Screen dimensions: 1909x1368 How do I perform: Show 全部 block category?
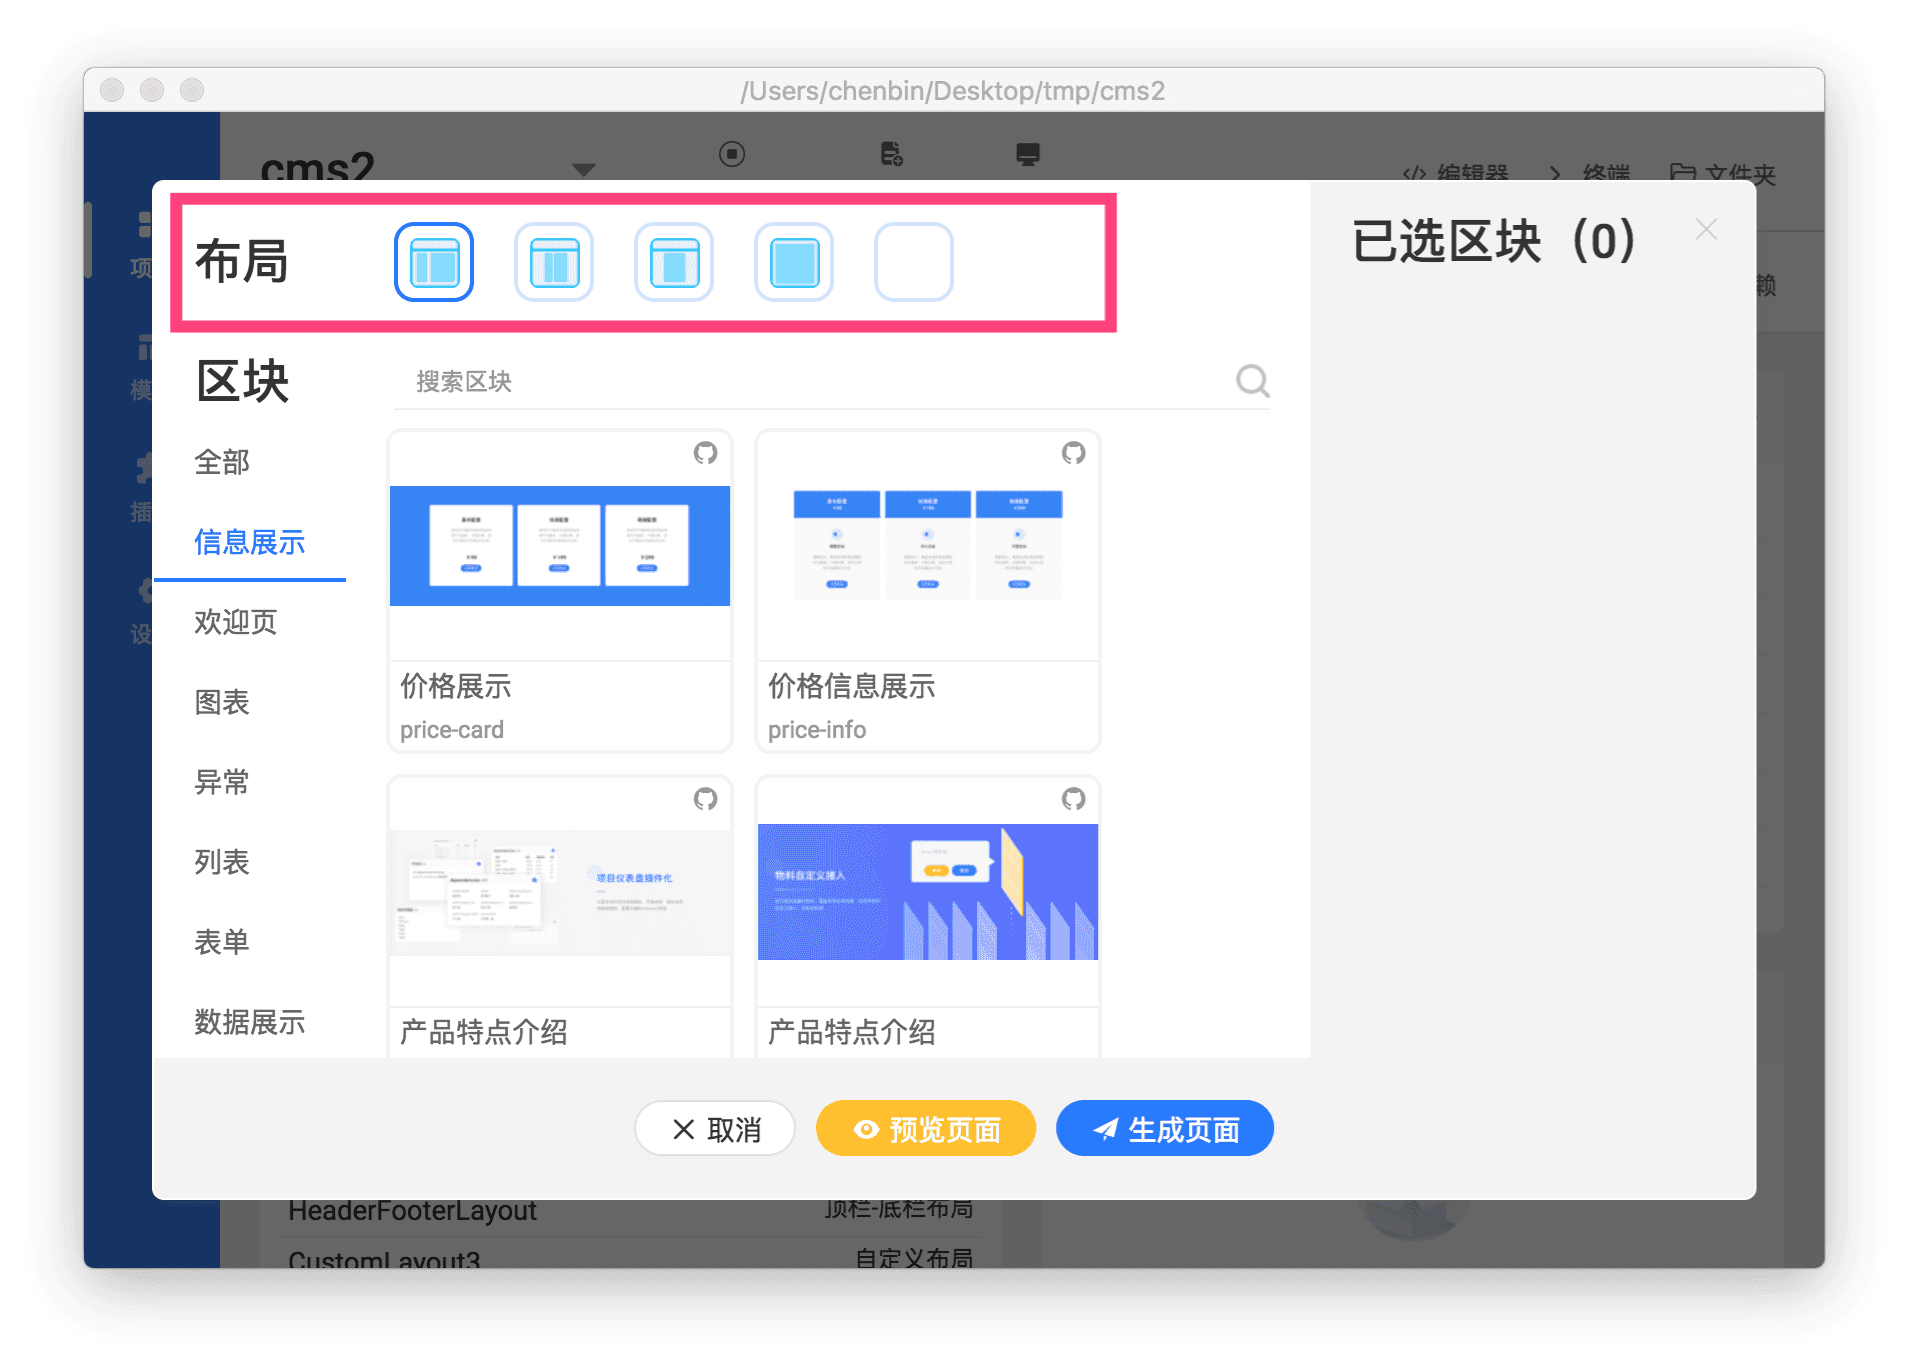(222, 462)
